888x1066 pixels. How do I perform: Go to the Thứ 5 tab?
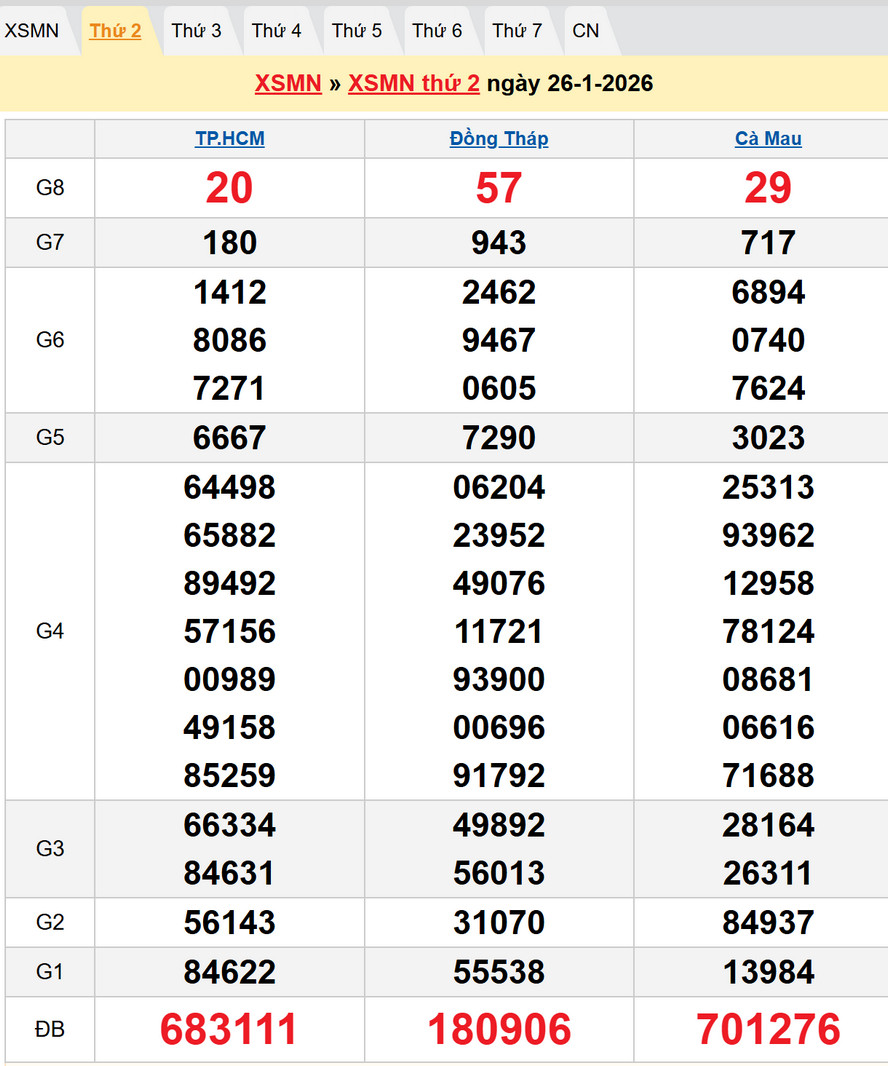click(357, 31)
